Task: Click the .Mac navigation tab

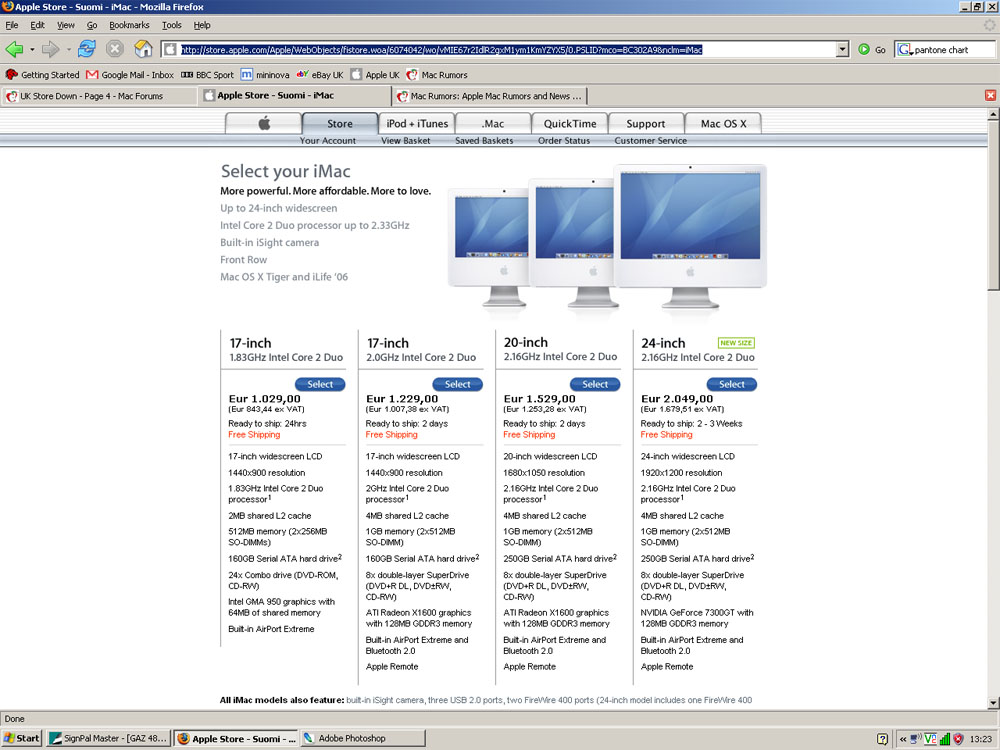Action: [x=493, y=123]
